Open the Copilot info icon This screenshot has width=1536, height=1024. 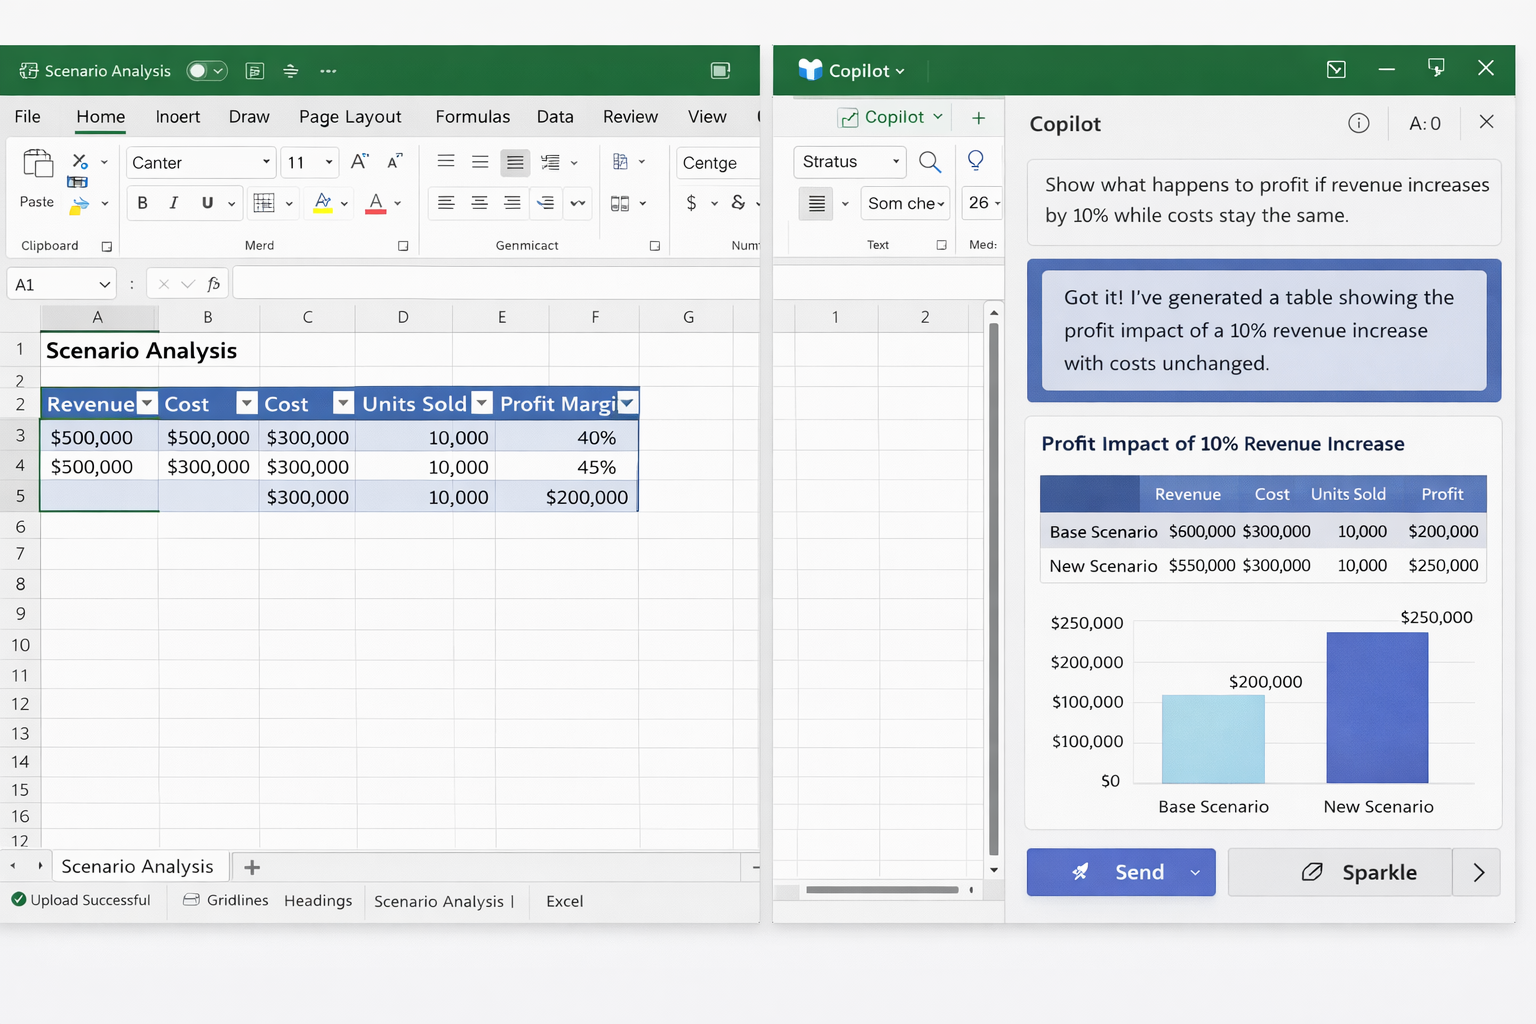coord(1358,123)
